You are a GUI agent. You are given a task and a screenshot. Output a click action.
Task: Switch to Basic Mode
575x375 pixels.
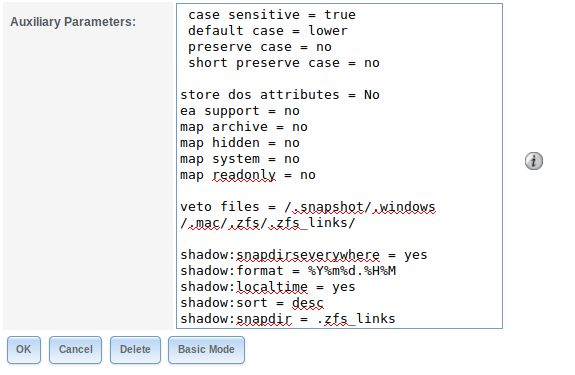pos(206,350)
